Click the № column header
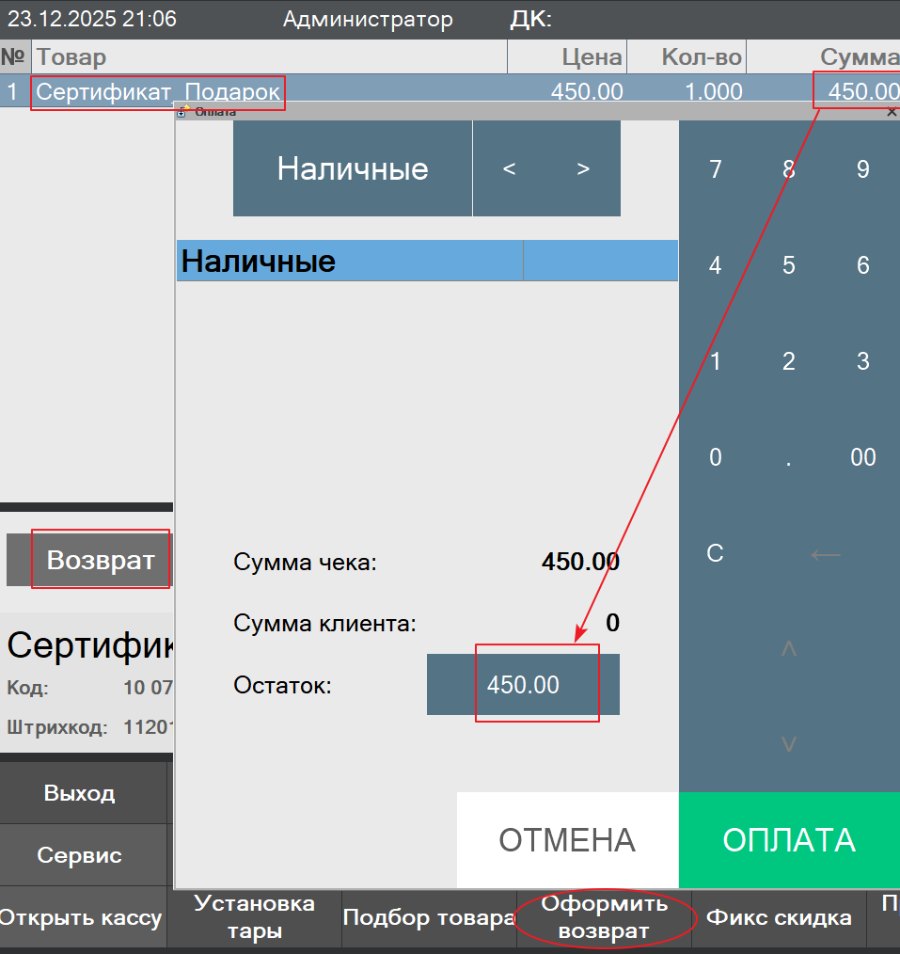The image size is (900, 954). point(15,57)
